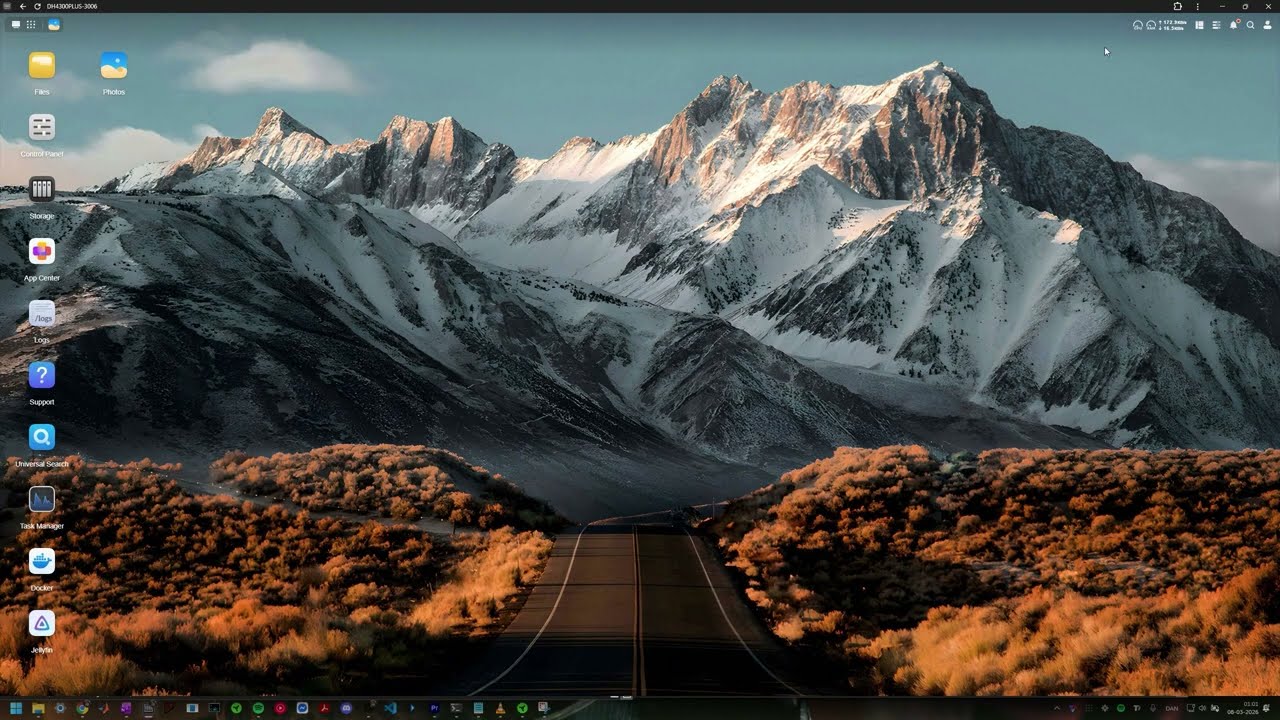Go back using browser back arrow
Screen dimensions: 1280x720
coord(23,6)
